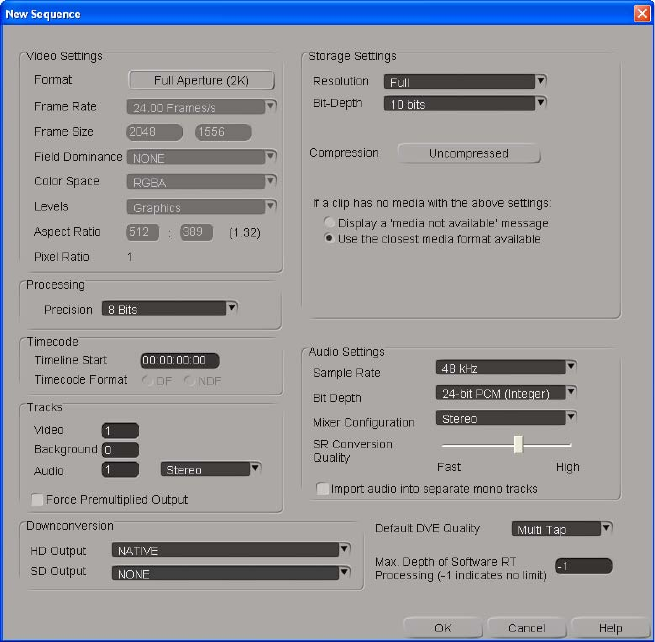Click the Audio tracks count field
Viewport: 655px width, 642px height.
click(120, 469)
